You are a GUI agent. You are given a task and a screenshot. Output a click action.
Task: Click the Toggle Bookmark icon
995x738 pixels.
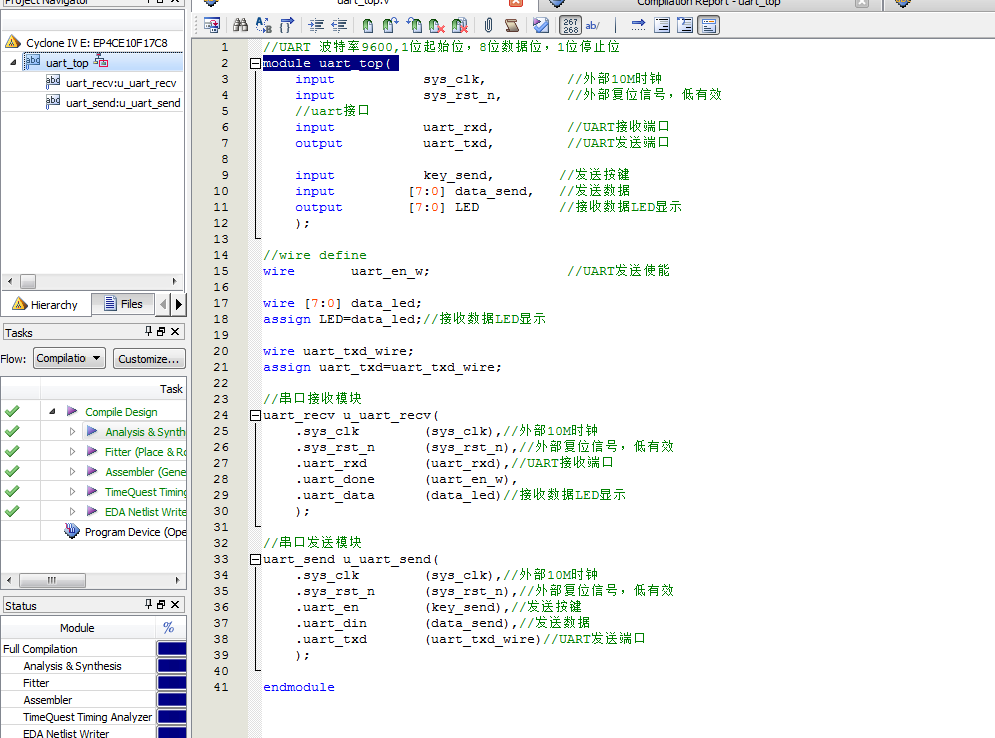click(x=367, y=25)
